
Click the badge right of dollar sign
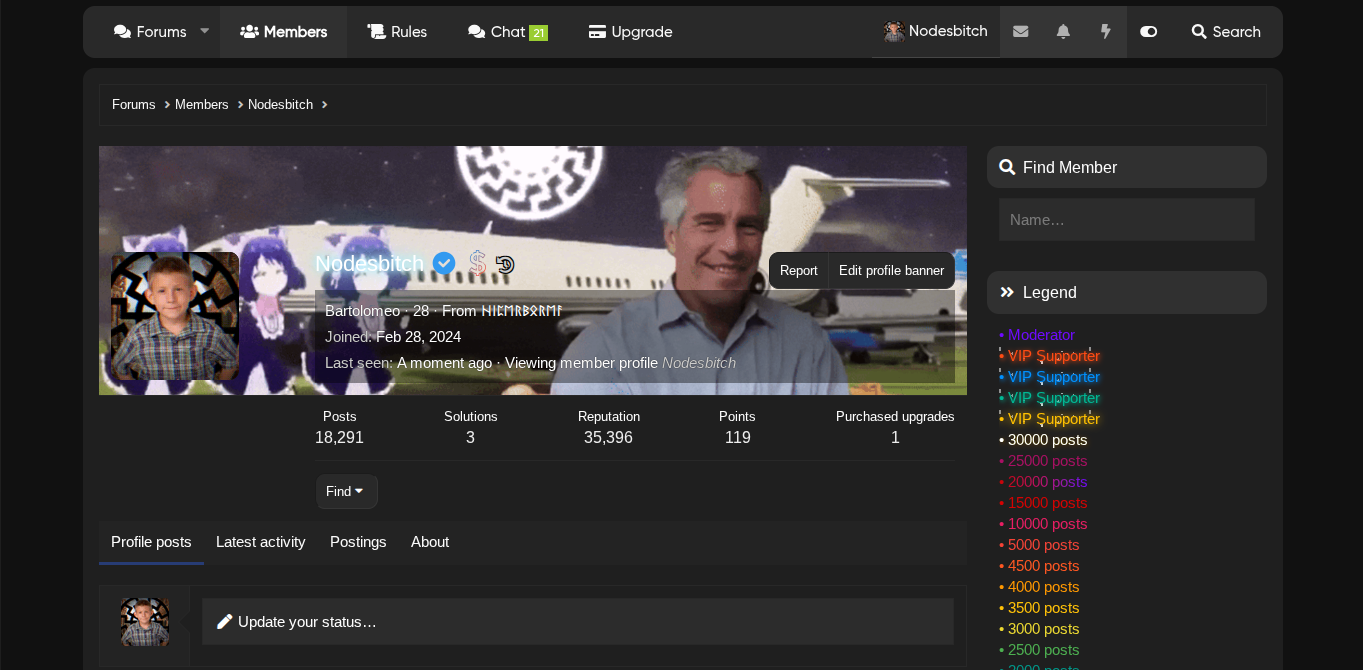point(505,264)
